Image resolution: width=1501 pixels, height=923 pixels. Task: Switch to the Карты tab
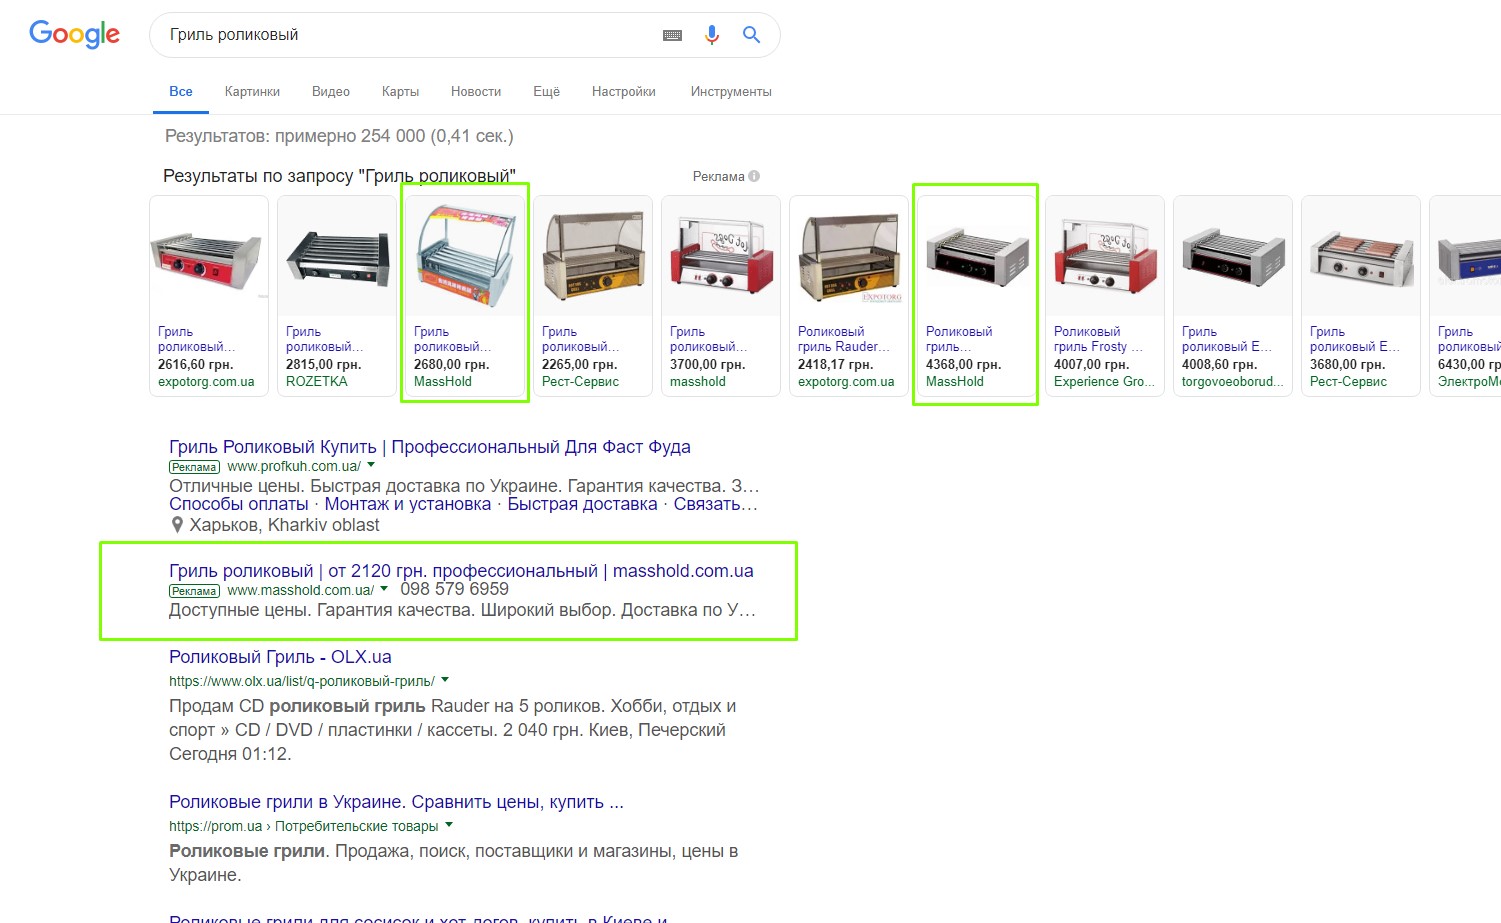pyautogui.click(x=400, y=91)
